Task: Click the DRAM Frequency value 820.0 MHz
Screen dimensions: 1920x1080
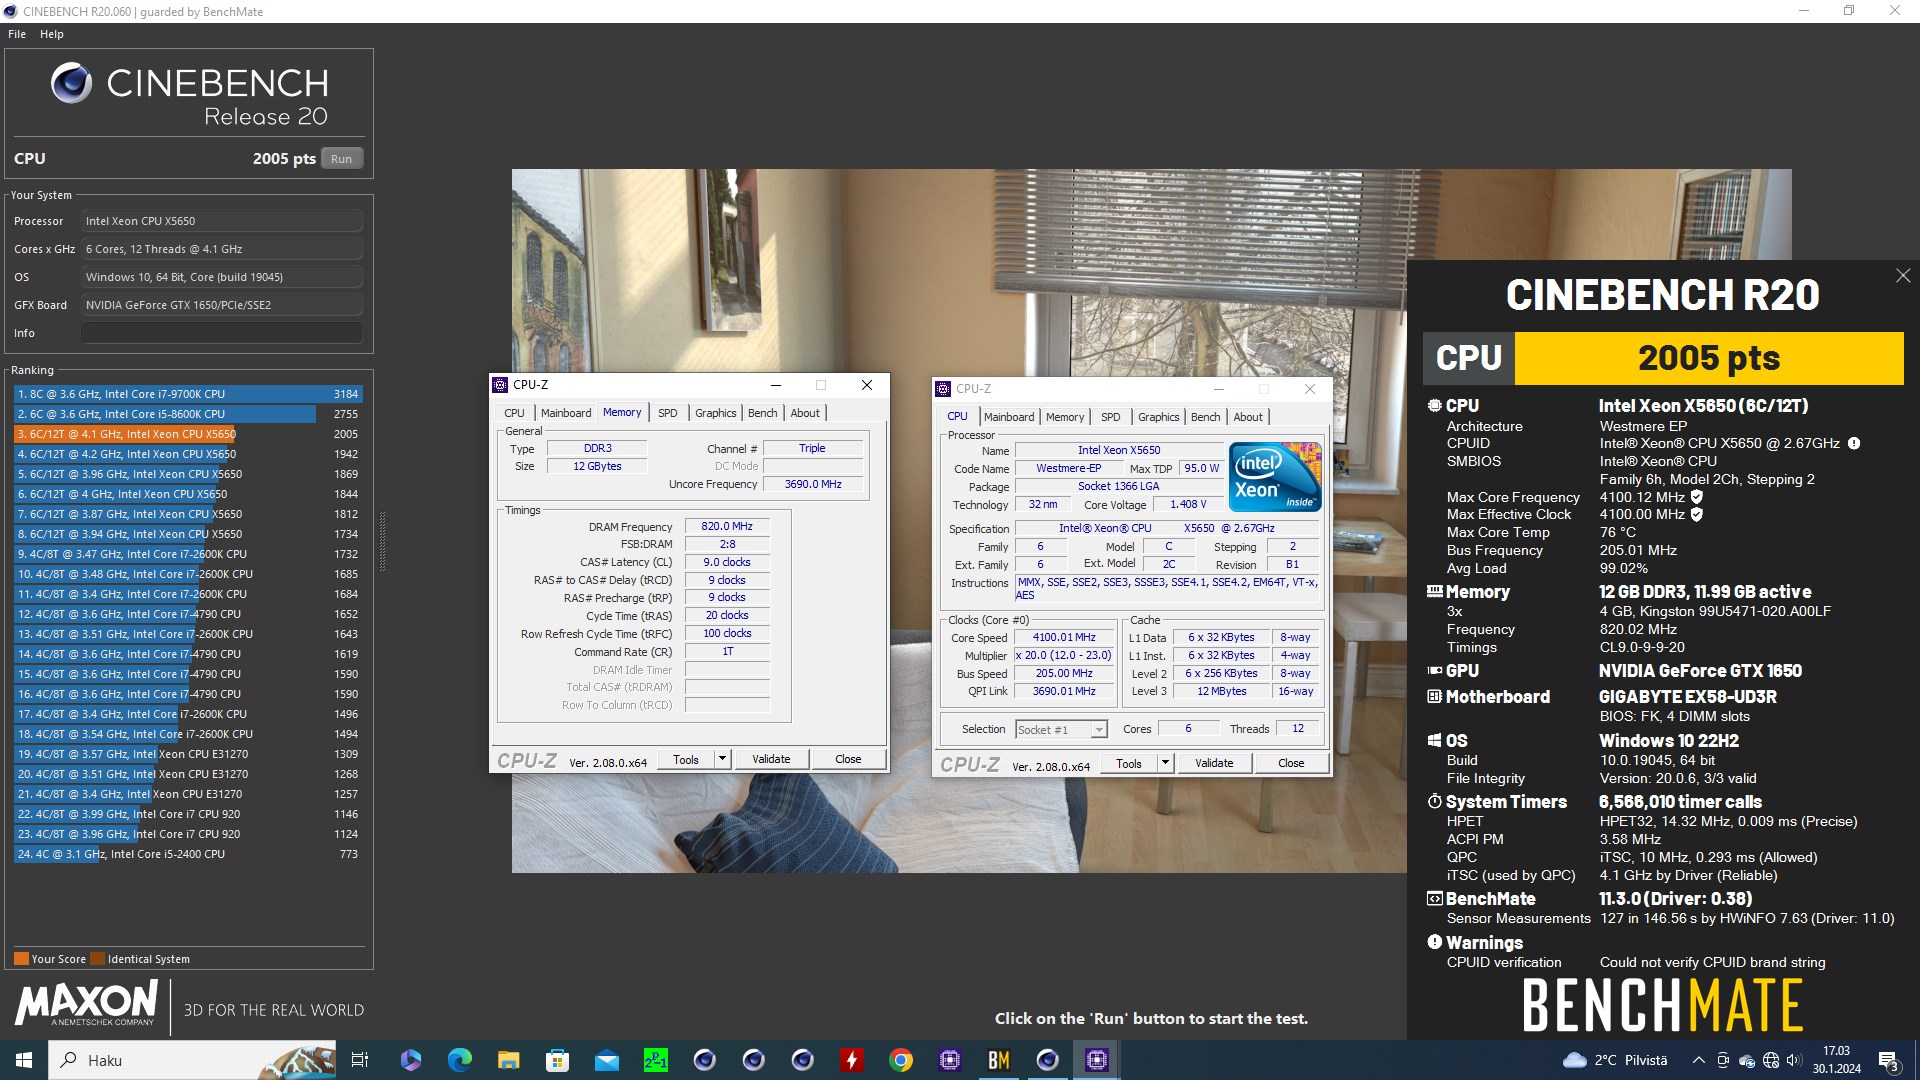Action: click(x=727, y=526)
